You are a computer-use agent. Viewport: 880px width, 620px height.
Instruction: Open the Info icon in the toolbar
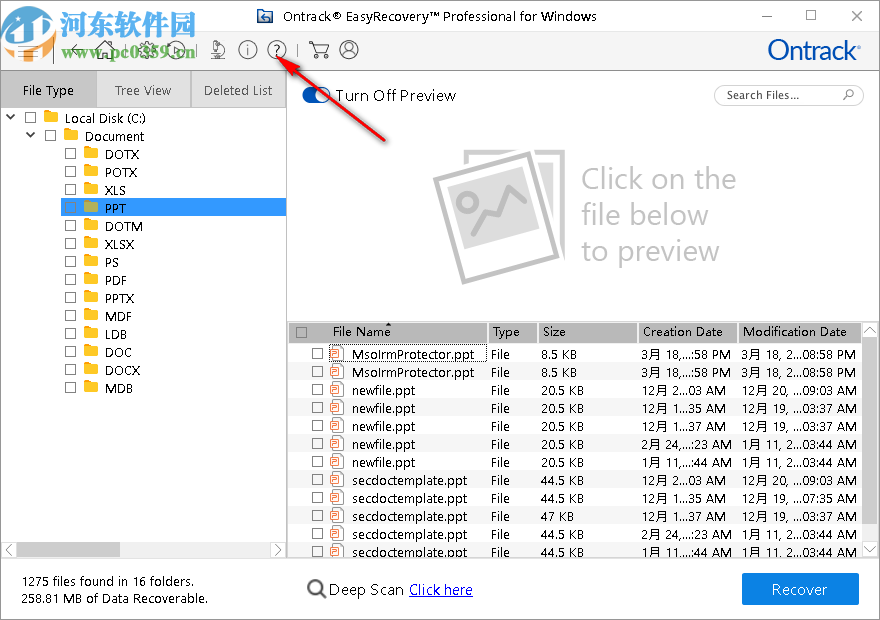pos(247,49)
